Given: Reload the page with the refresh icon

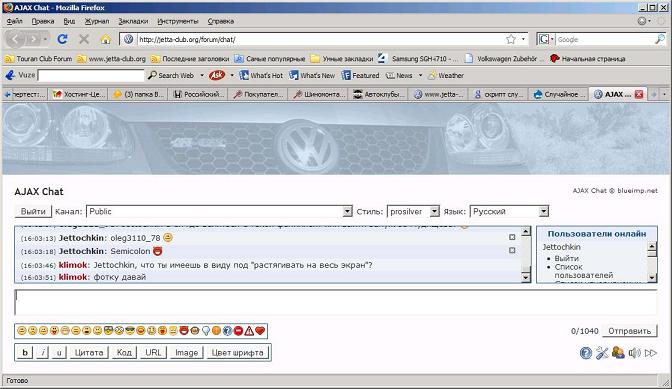Looking at the screenshot, I should (62, 39).
